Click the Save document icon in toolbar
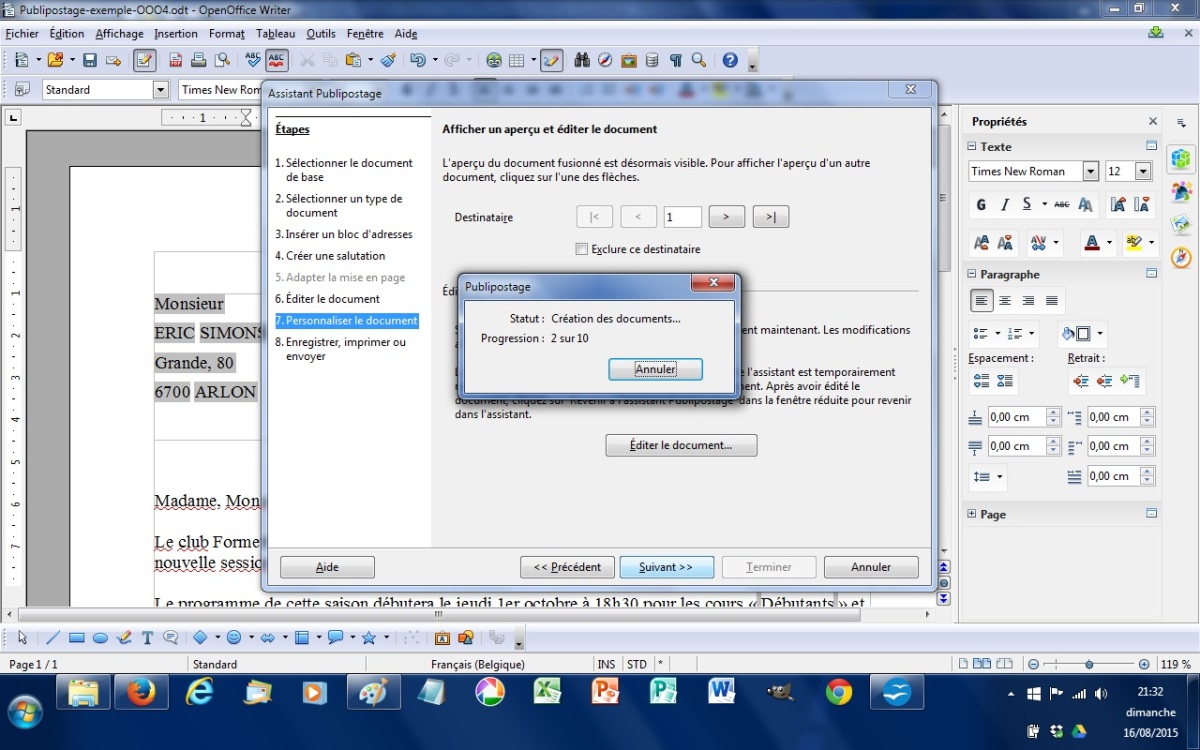Viewport: 1200px width, 750px height. click(x=90, y=60)
